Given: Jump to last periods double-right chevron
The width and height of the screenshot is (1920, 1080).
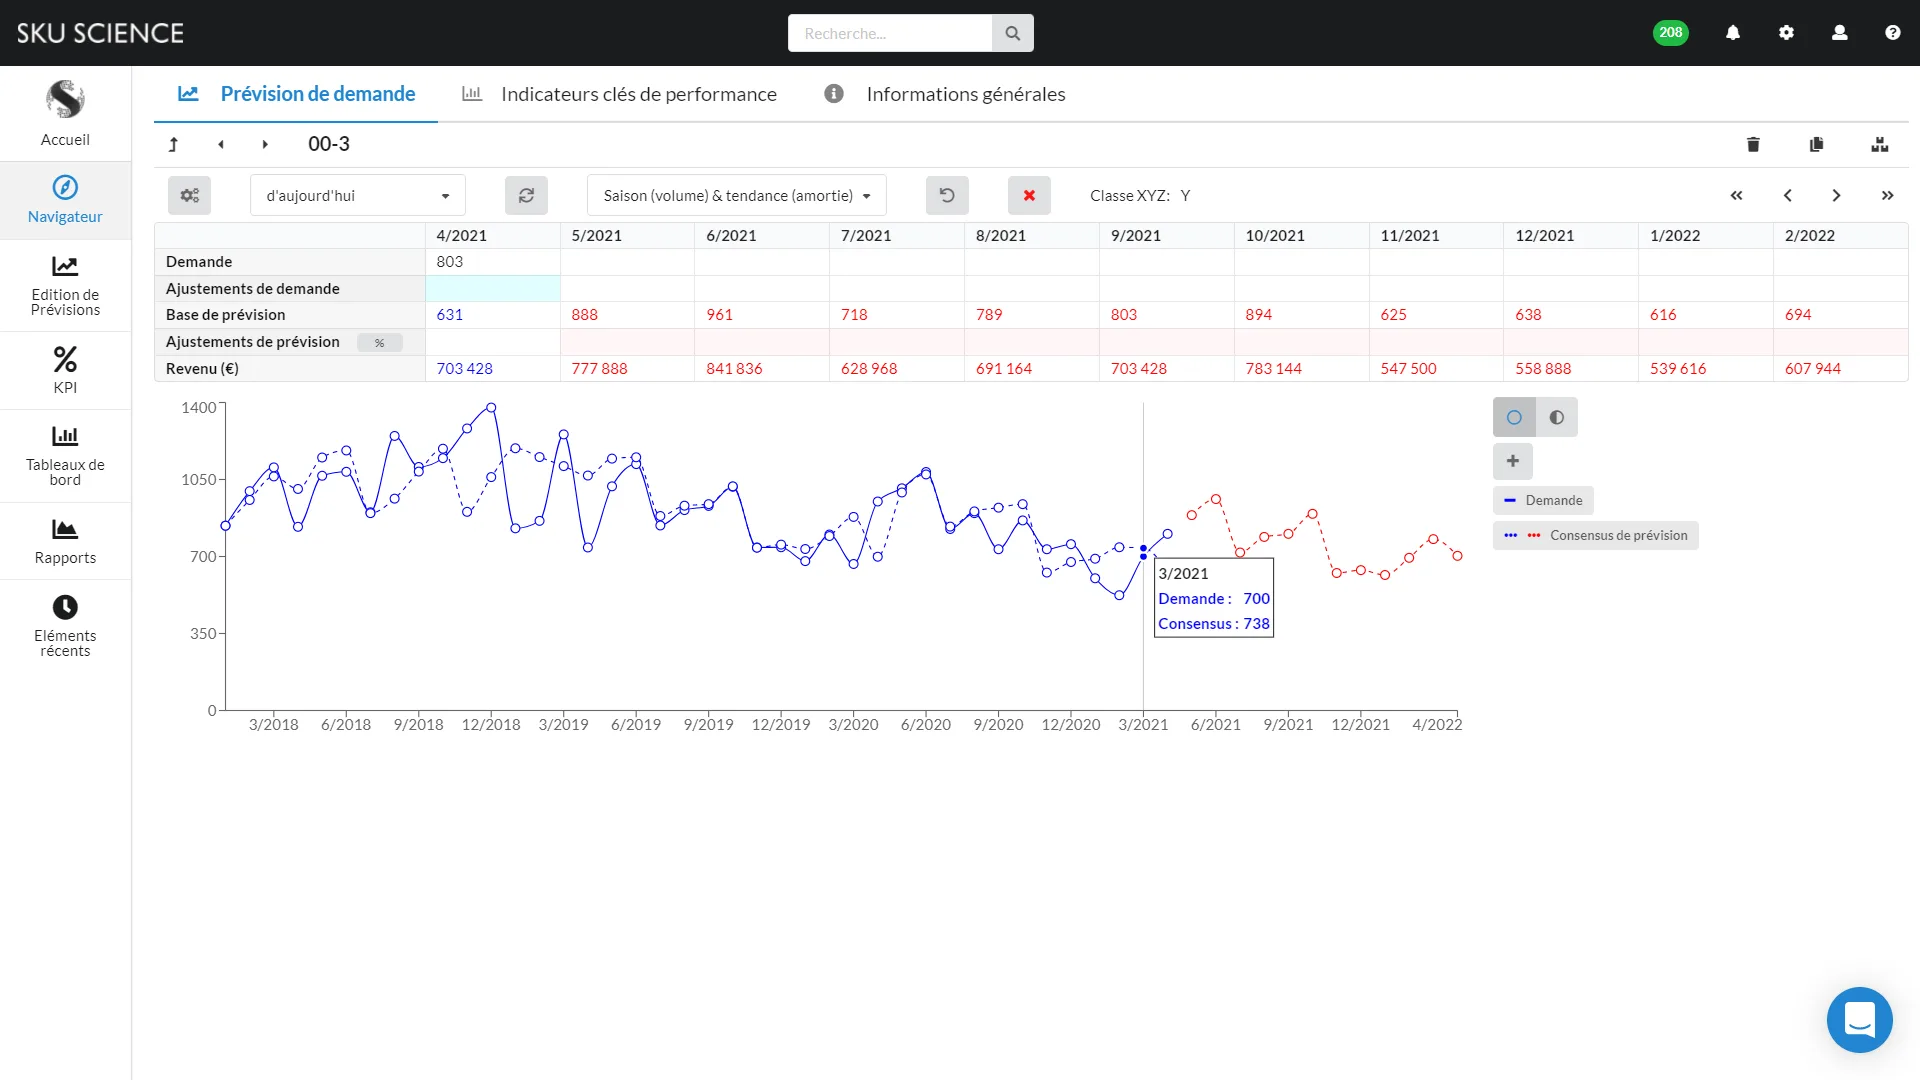Looking at the screenshot, I should [x=1887, y=196].
